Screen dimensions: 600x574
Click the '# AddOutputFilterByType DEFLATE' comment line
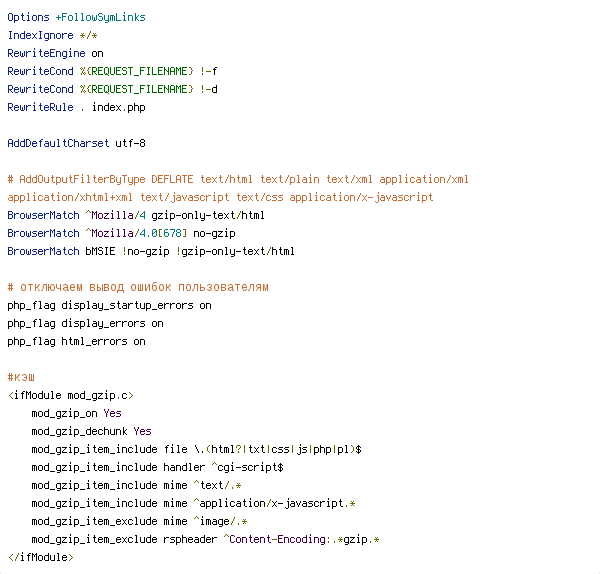(x=238, y=179)
